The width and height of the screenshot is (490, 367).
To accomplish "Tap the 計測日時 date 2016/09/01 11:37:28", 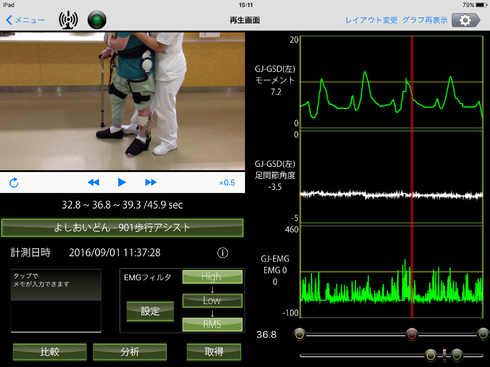I will click(x=115, y=253).
